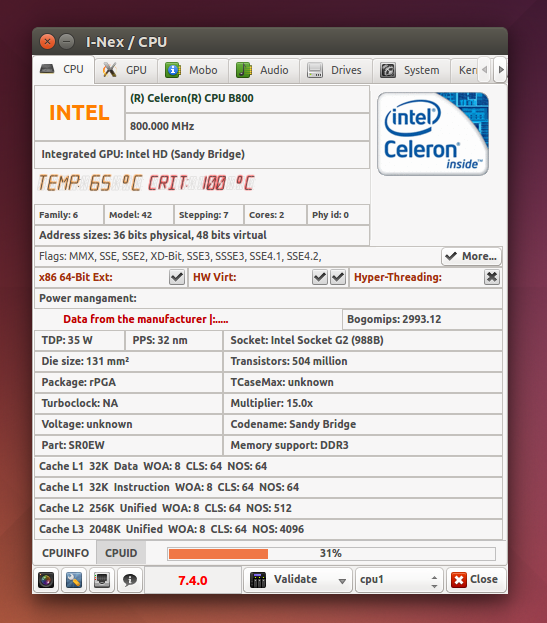
Task: Click the Part: SR0EW cell
Action: tap(128, 445)
